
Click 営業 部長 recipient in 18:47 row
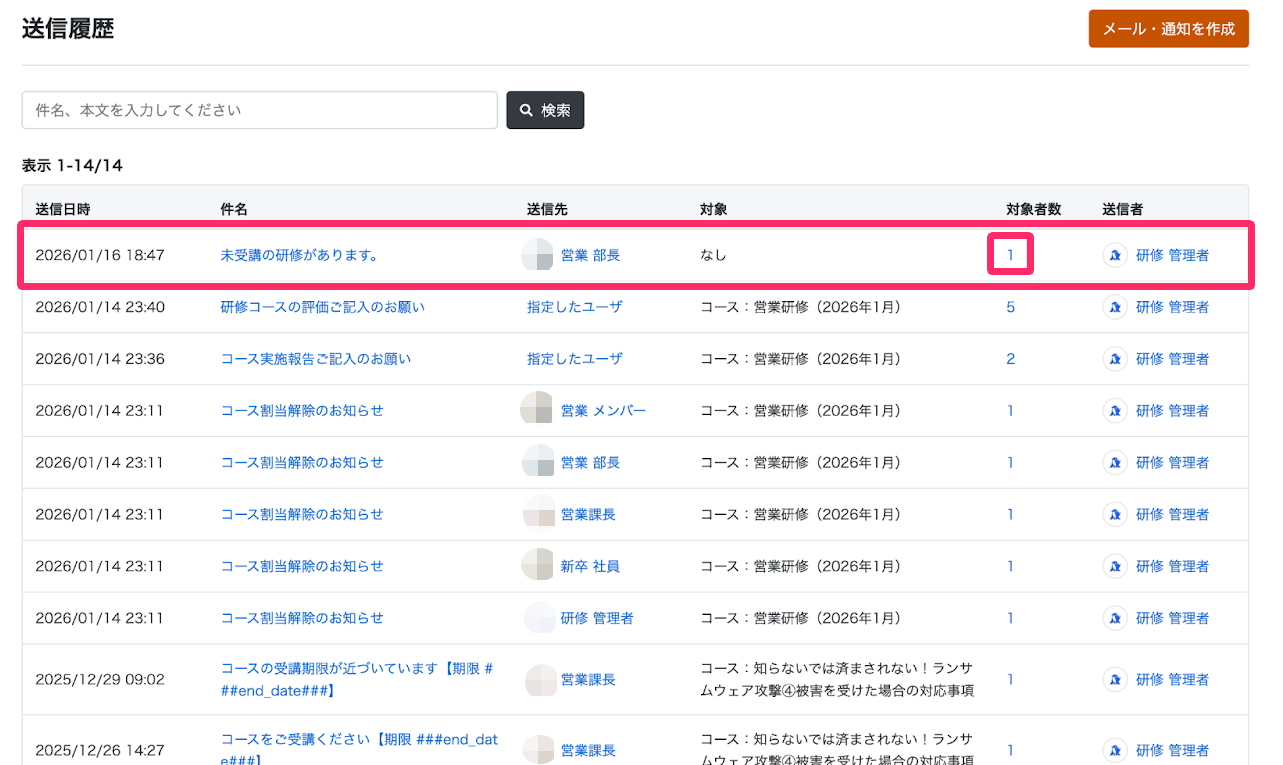pos(590,255)
